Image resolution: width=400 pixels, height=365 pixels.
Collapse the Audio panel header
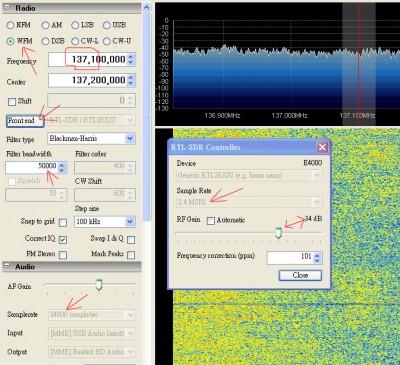tap(7, 266)
